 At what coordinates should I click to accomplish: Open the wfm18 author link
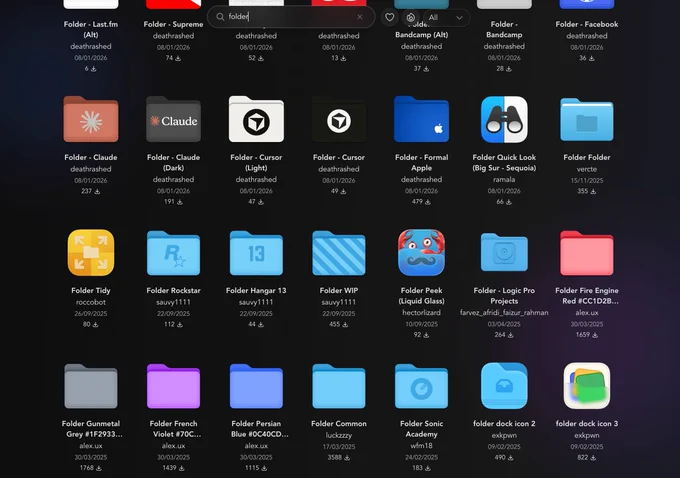(422, 446)
